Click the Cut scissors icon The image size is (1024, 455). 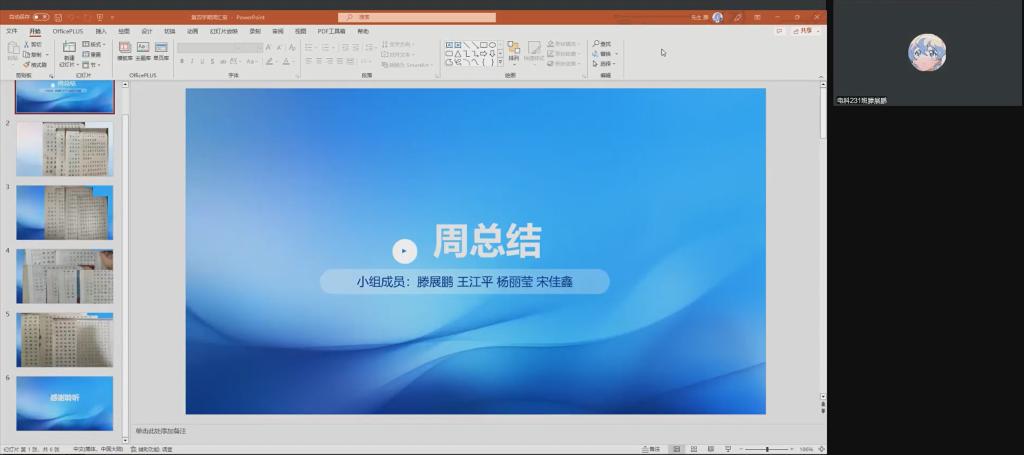pyautogui.click(x=35, y=45)
